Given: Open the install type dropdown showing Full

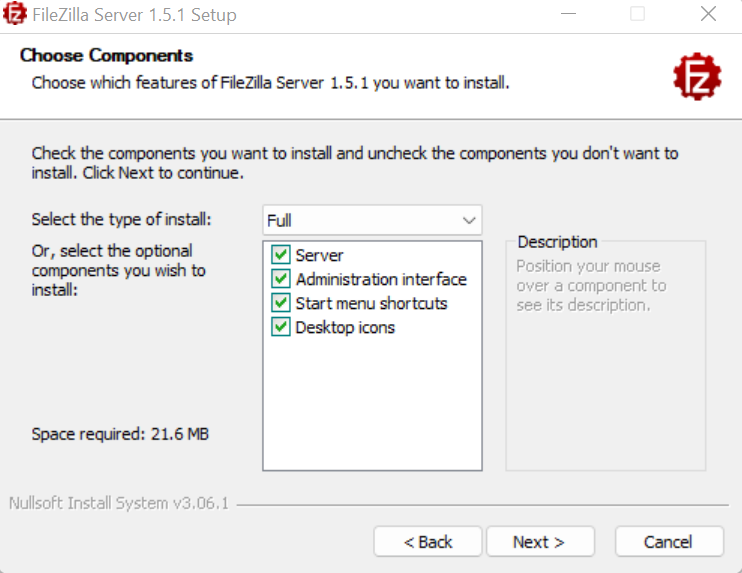Looking at the screenshot, I should 372,220.
